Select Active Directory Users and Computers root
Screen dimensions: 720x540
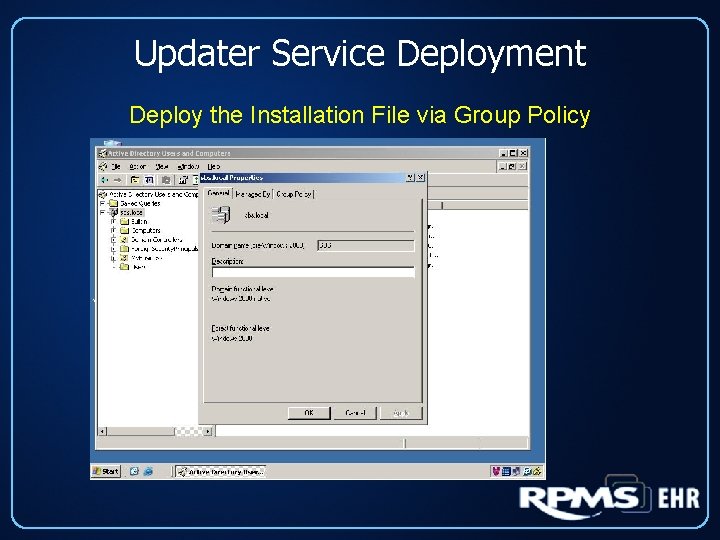154,194
